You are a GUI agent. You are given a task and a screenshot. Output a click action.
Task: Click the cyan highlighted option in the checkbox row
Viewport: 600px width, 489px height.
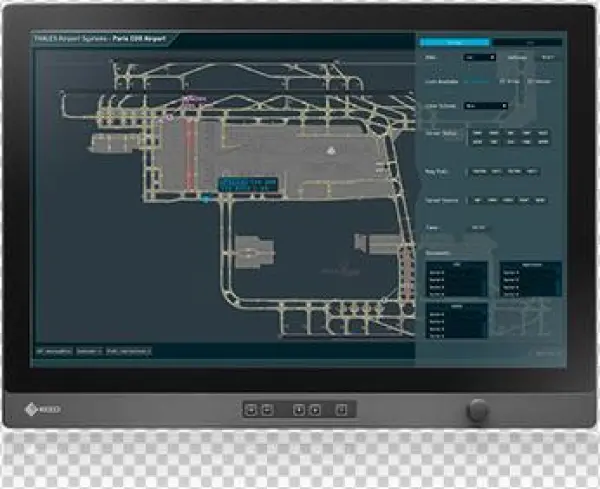[476, 82]
